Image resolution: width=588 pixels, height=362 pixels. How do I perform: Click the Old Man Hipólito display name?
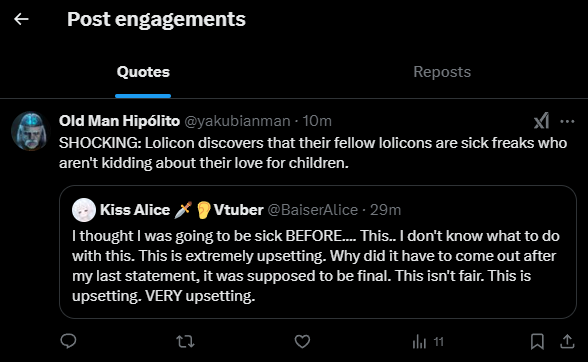[119, 121]
